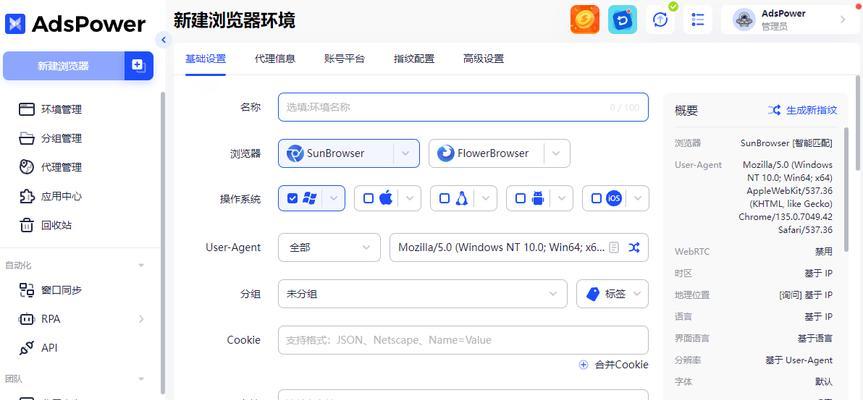Expand the Android version dropdown arrow

(x=561, y=198)
